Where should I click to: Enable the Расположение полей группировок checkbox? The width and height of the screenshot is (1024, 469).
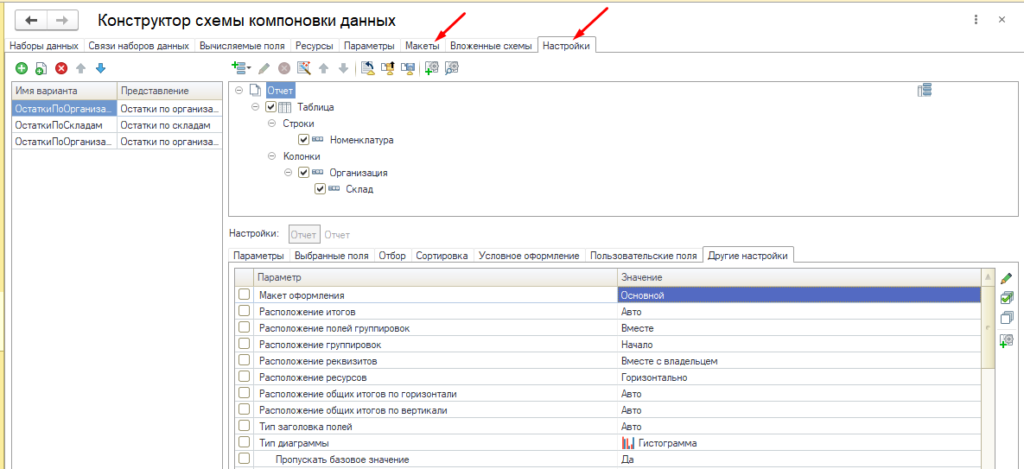click(244, 328)
